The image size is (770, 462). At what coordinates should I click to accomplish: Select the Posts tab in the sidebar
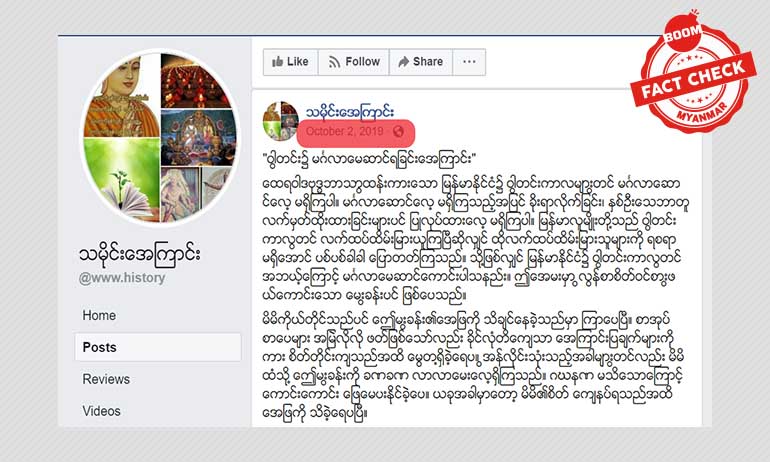pyautogui.click(x=158, y=347)
